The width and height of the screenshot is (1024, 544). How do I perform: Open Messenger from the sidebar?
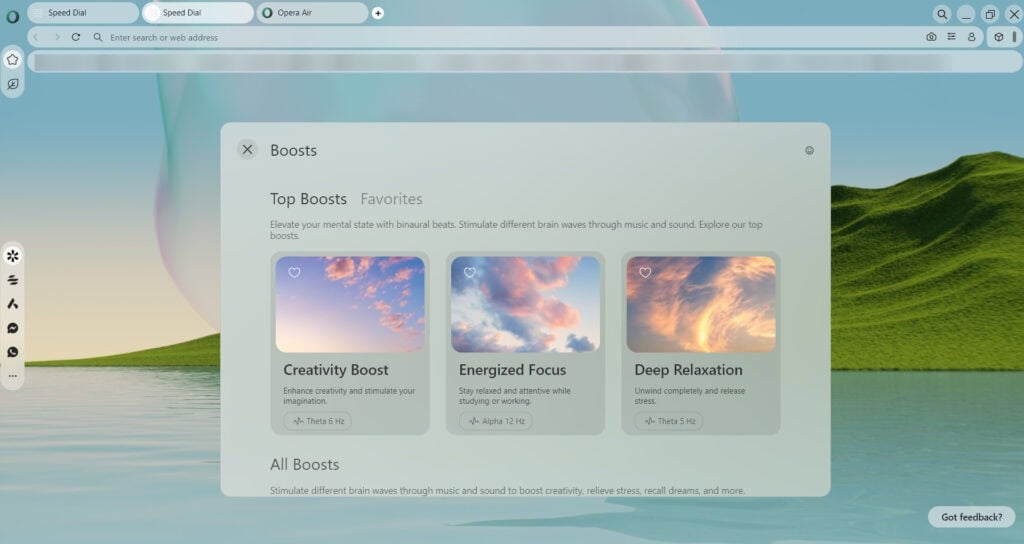click(13, 328)
